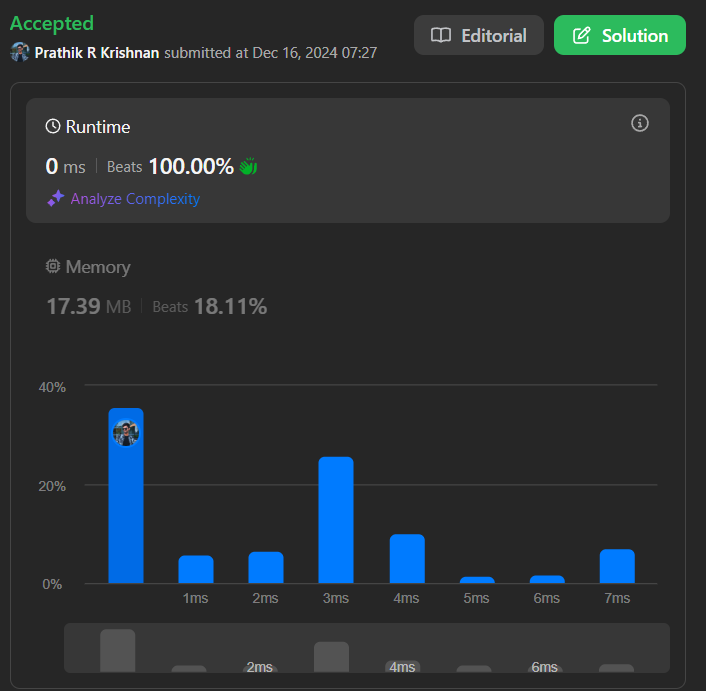Select the Runtime stats card

347,160
